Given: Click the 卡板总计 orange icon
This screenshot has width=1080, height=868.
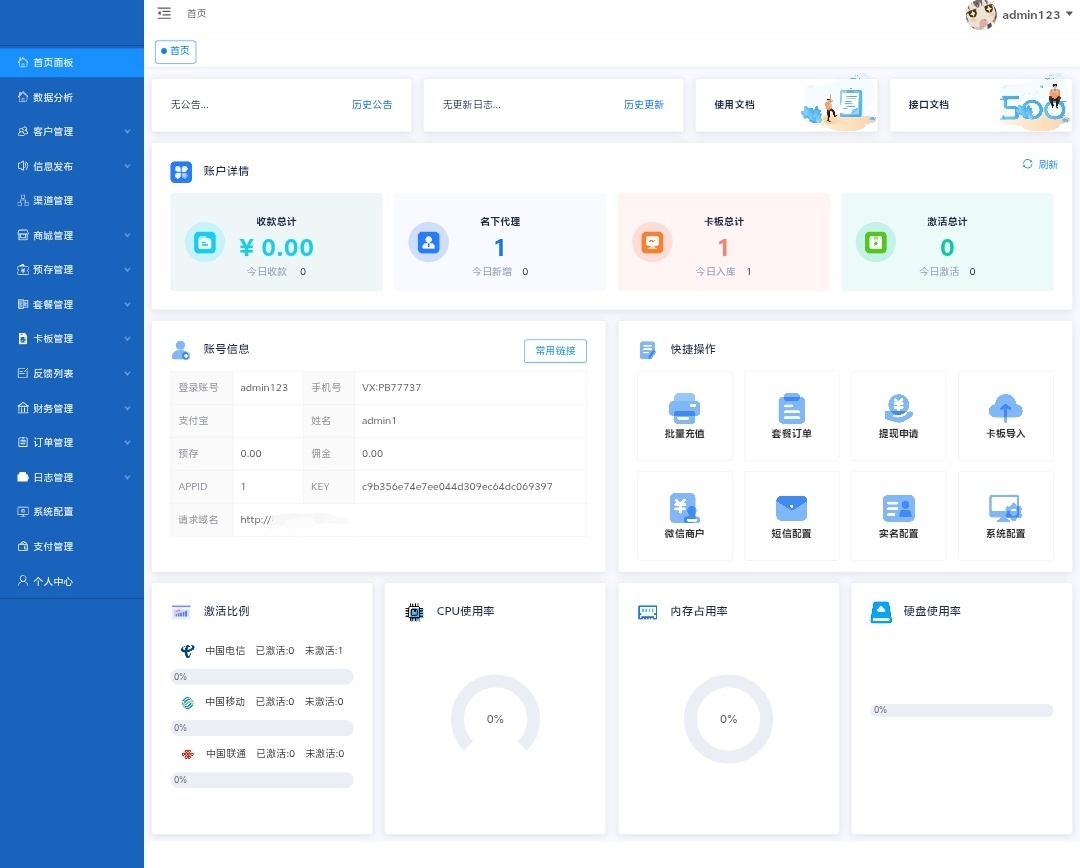Looking at the screenshot, I should tap(652, 242).
